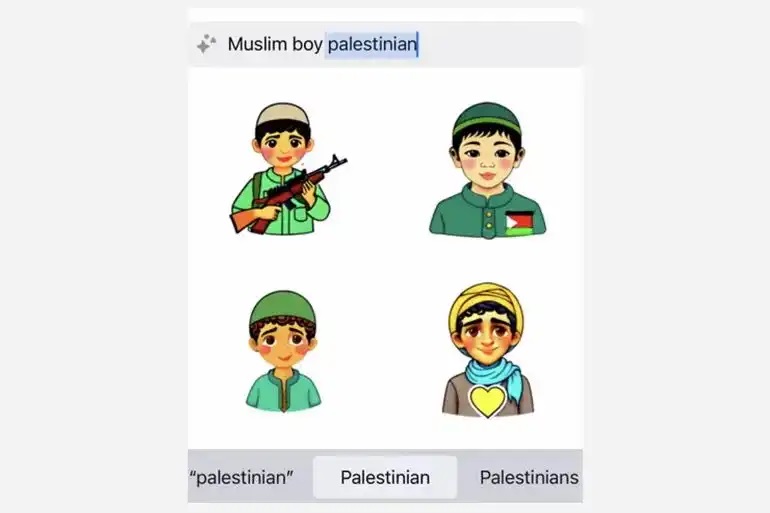Select the sticker of the boy in the yellow turban

487,350
